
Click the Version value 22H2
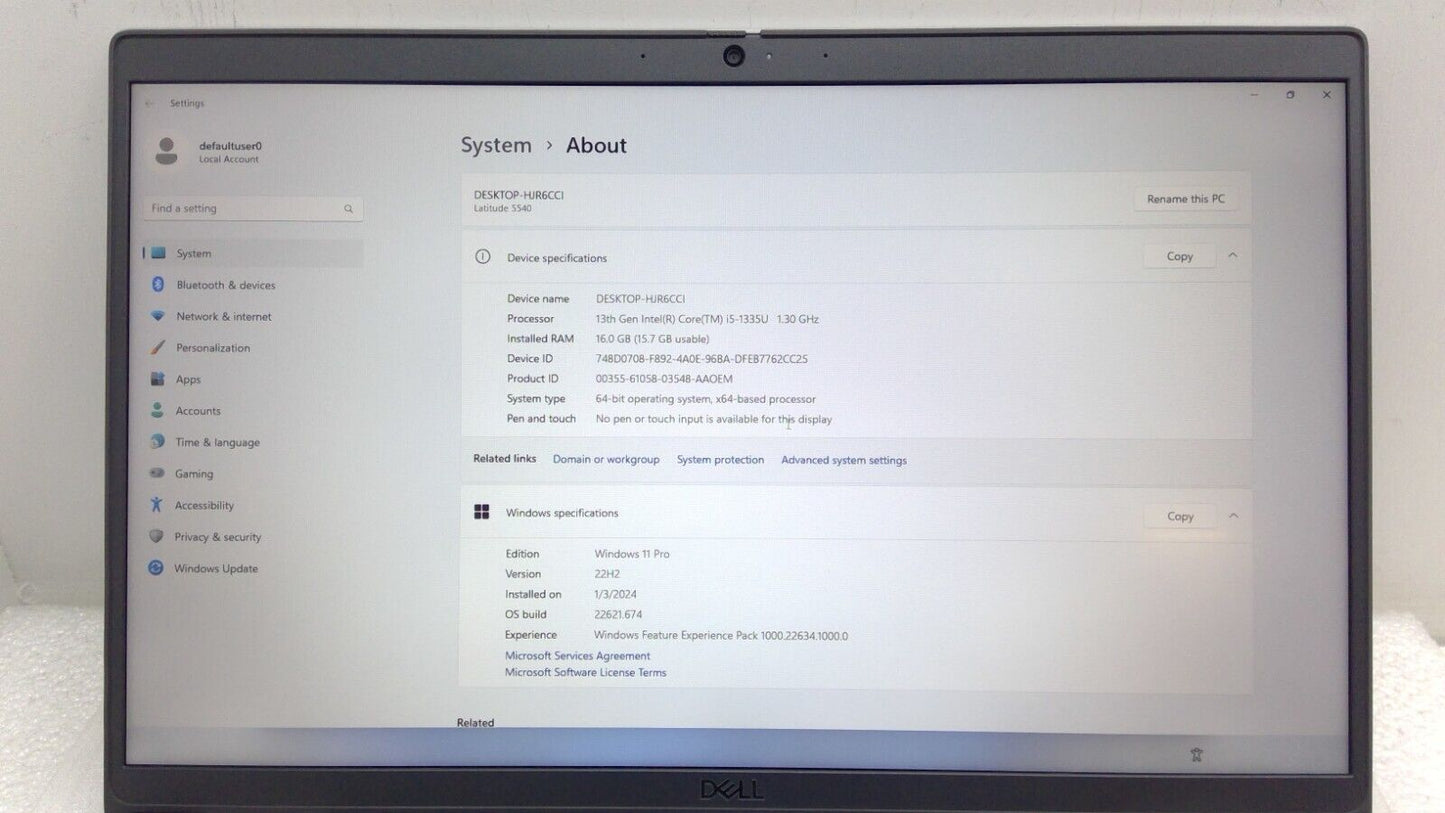click(x=609, y=574)
